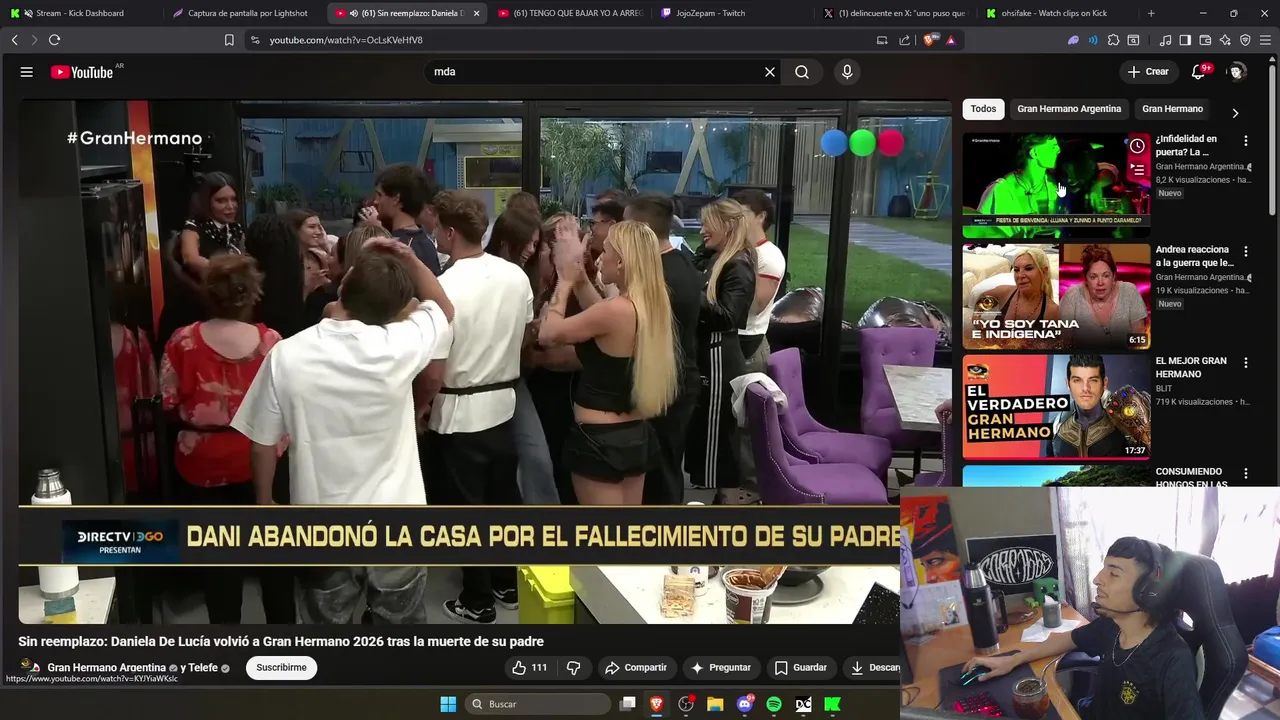Click the Preguntar button
The height and width of the screenshot is (720, 1280).
[x=721, y=668]
